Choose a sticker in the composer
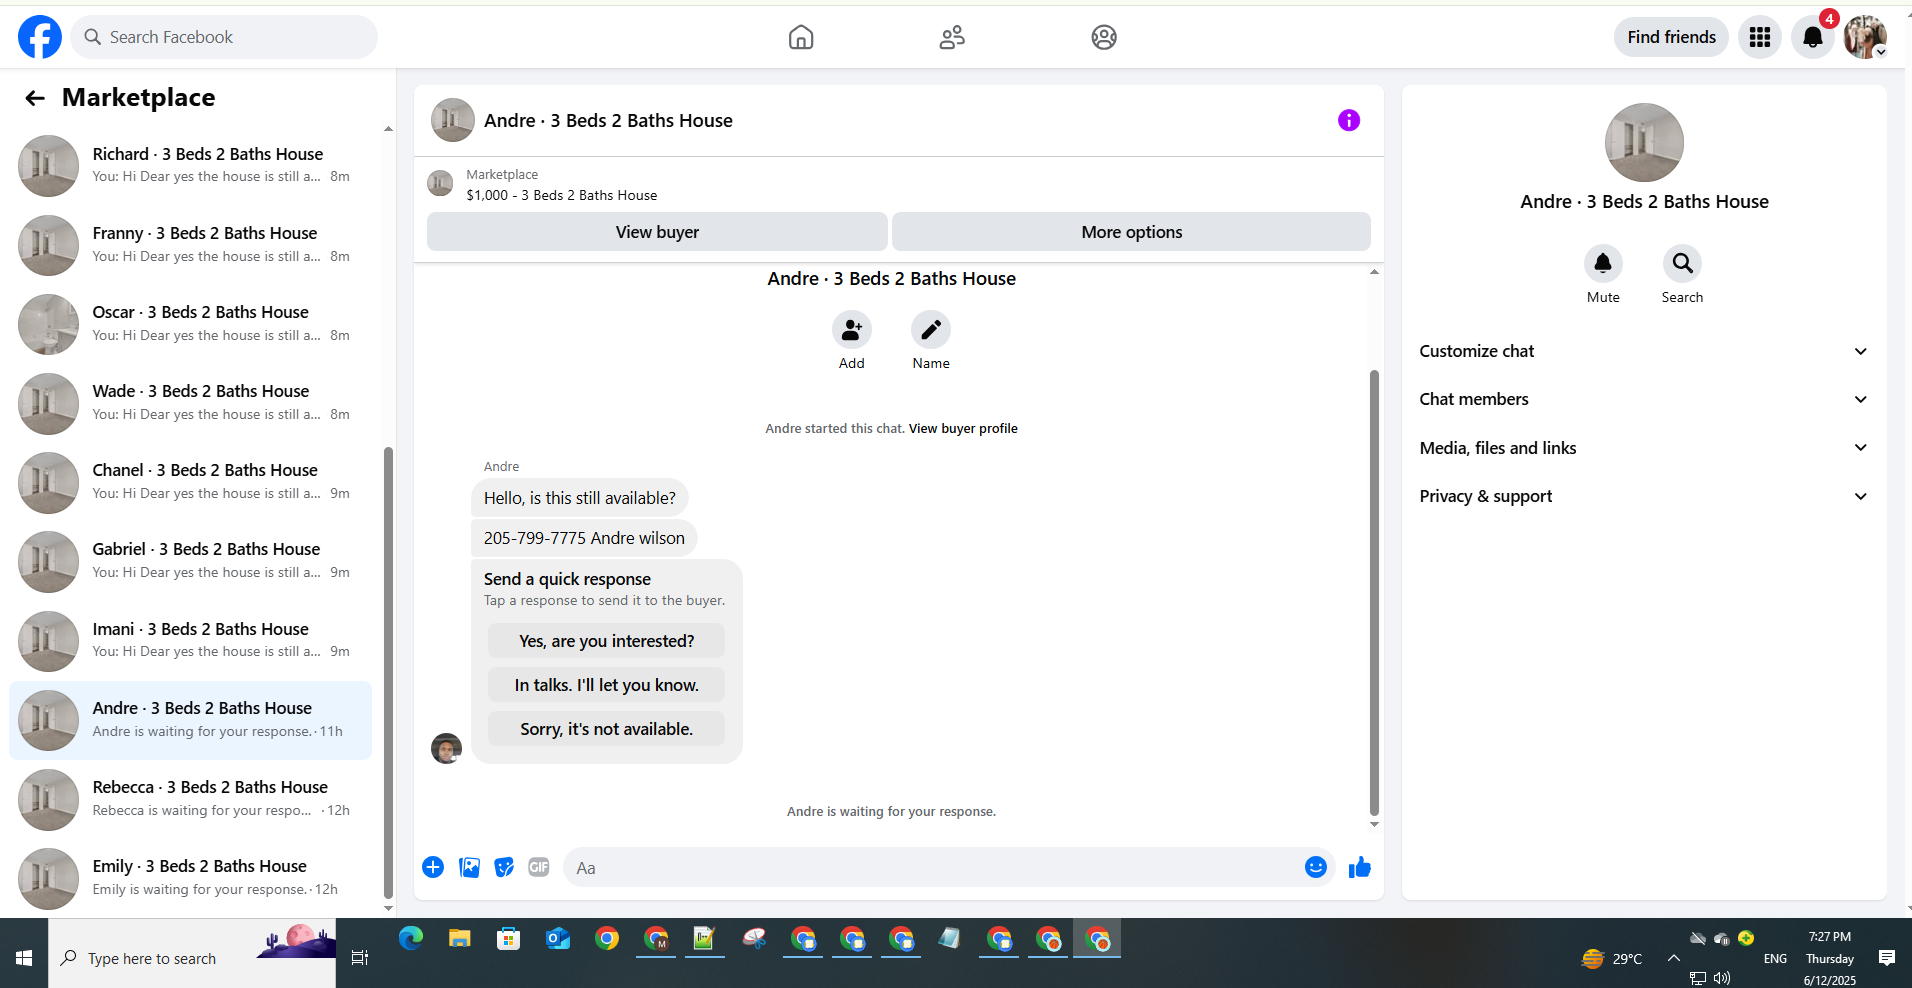Viewport: 1912px width, 988px height. (x=504, y=867)
